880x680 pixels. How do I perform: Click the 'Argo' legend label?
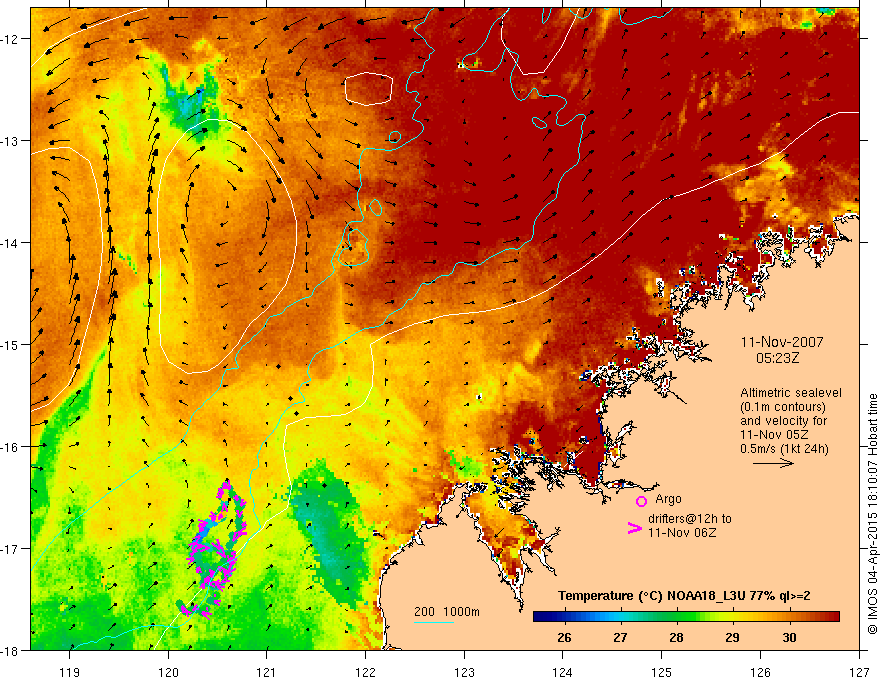(668, 499)
